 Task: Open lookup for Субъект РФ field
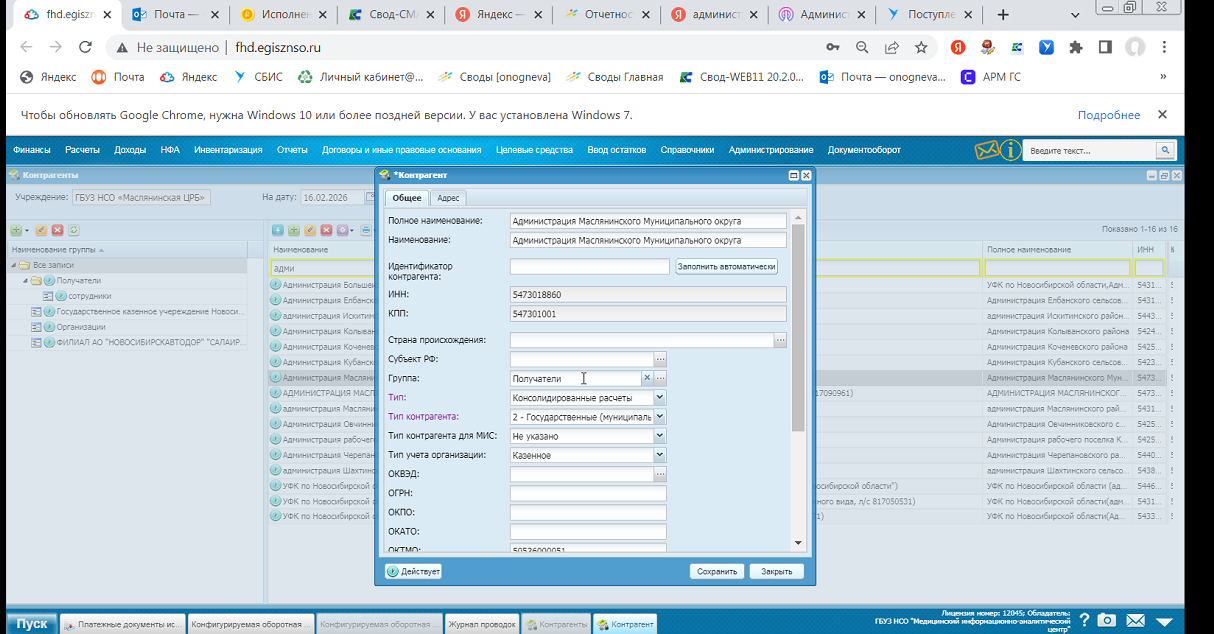[x=660, y=359]
